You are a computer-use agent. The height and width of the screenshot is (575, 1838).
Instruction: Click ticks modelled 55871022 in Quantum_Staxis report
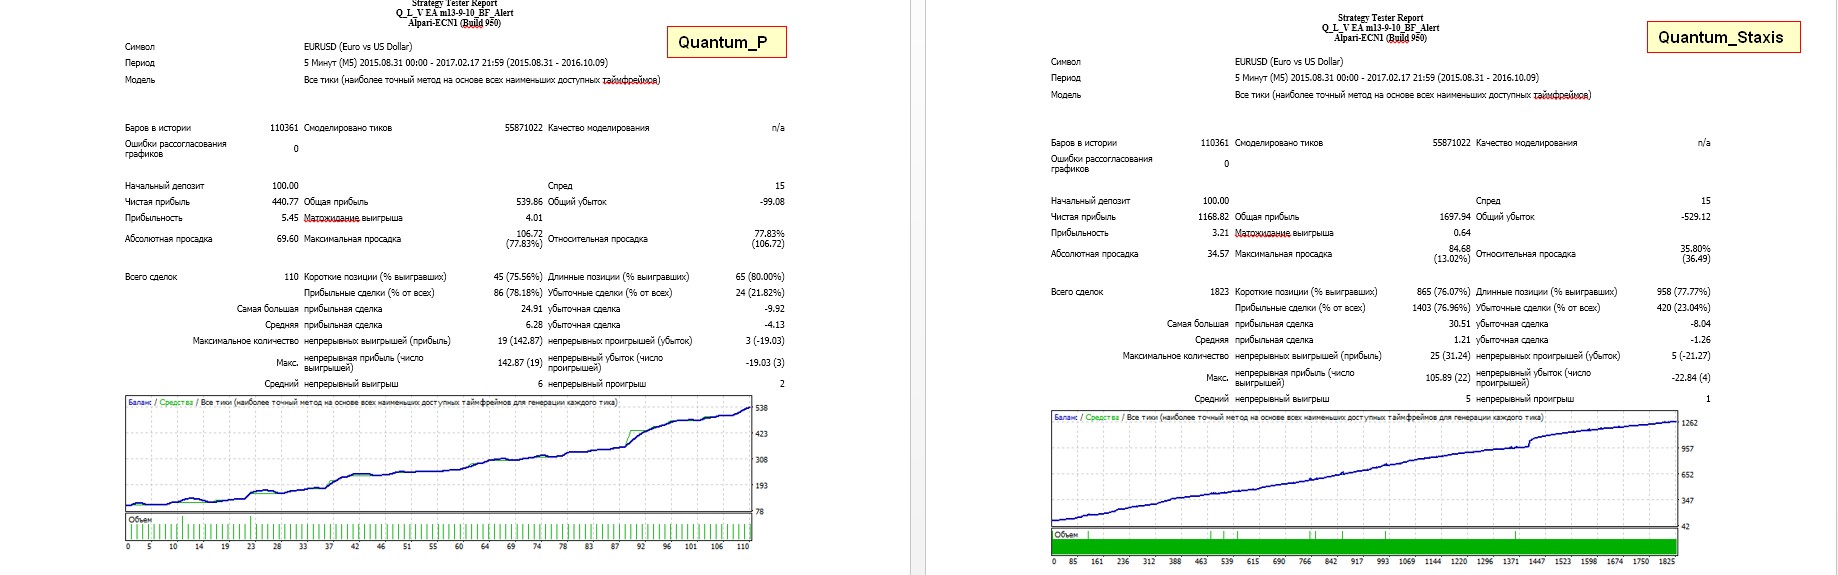tap(1452, 143)
